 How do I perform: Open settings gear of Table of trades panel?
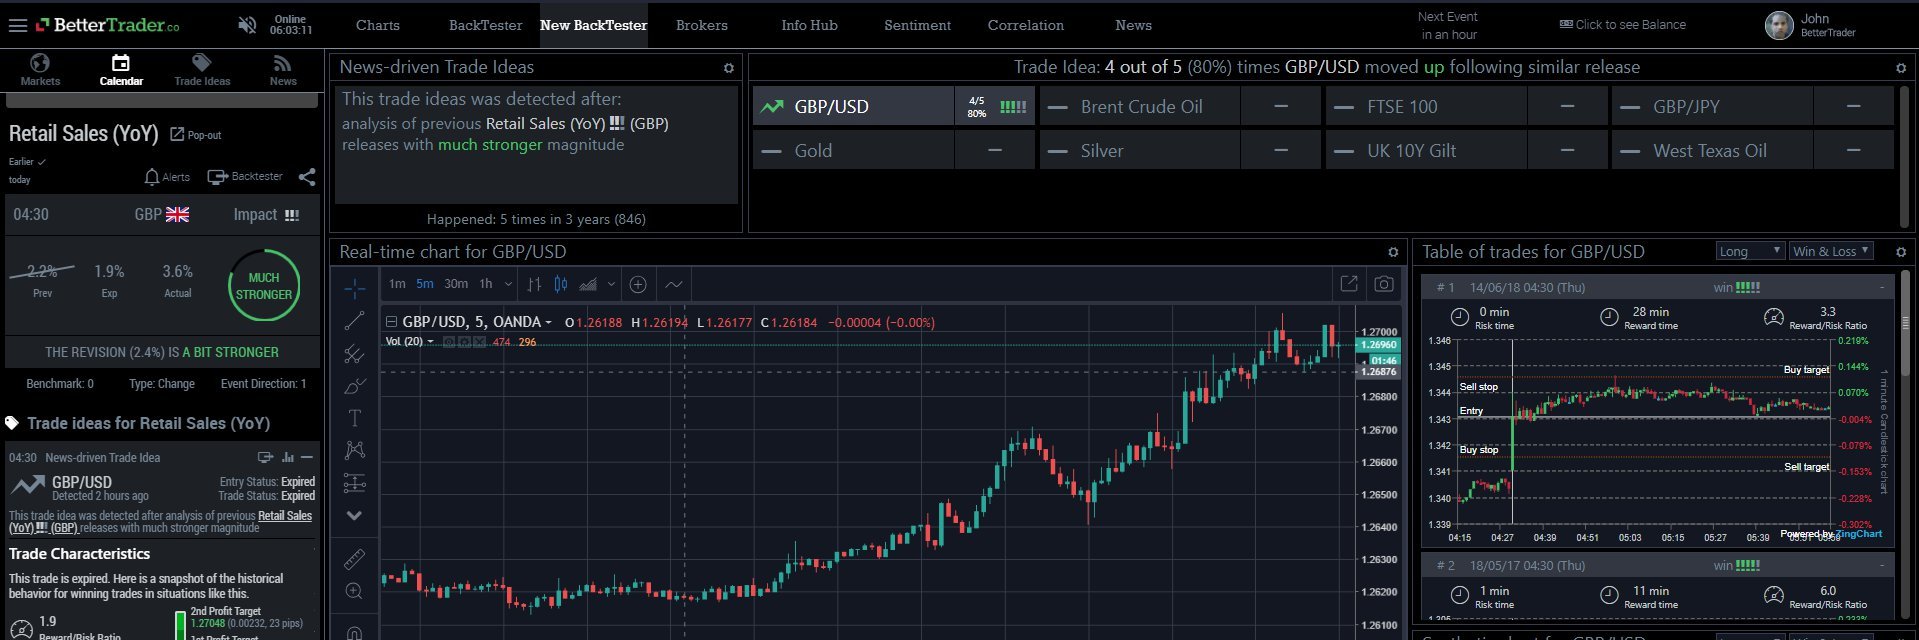pos(1901,252)
